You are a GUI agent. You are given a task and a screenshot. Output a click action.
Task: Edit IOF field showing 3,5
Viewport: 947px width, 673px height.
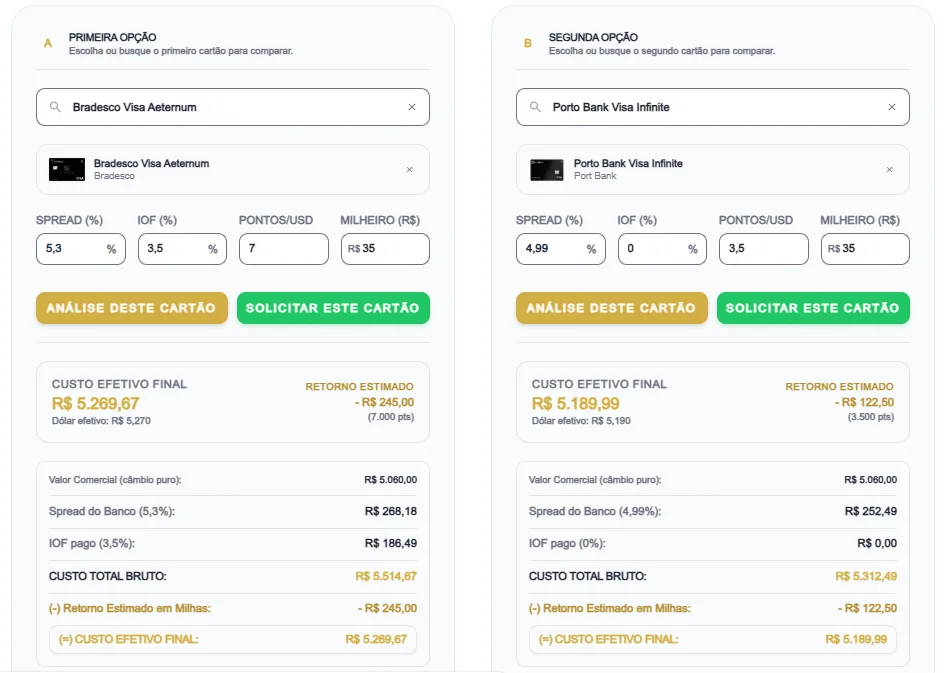click(x=182, y=249)
